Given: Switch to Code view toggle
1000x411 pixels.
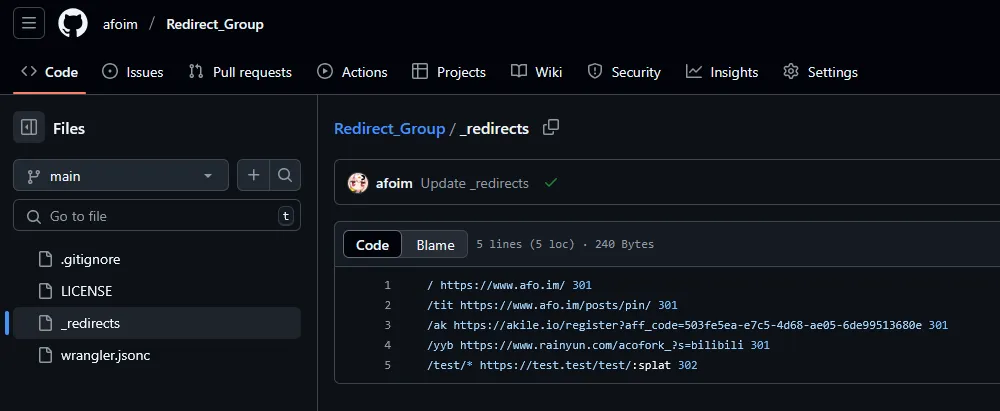Looking at the screenshot, I should [x=372, y=245].
